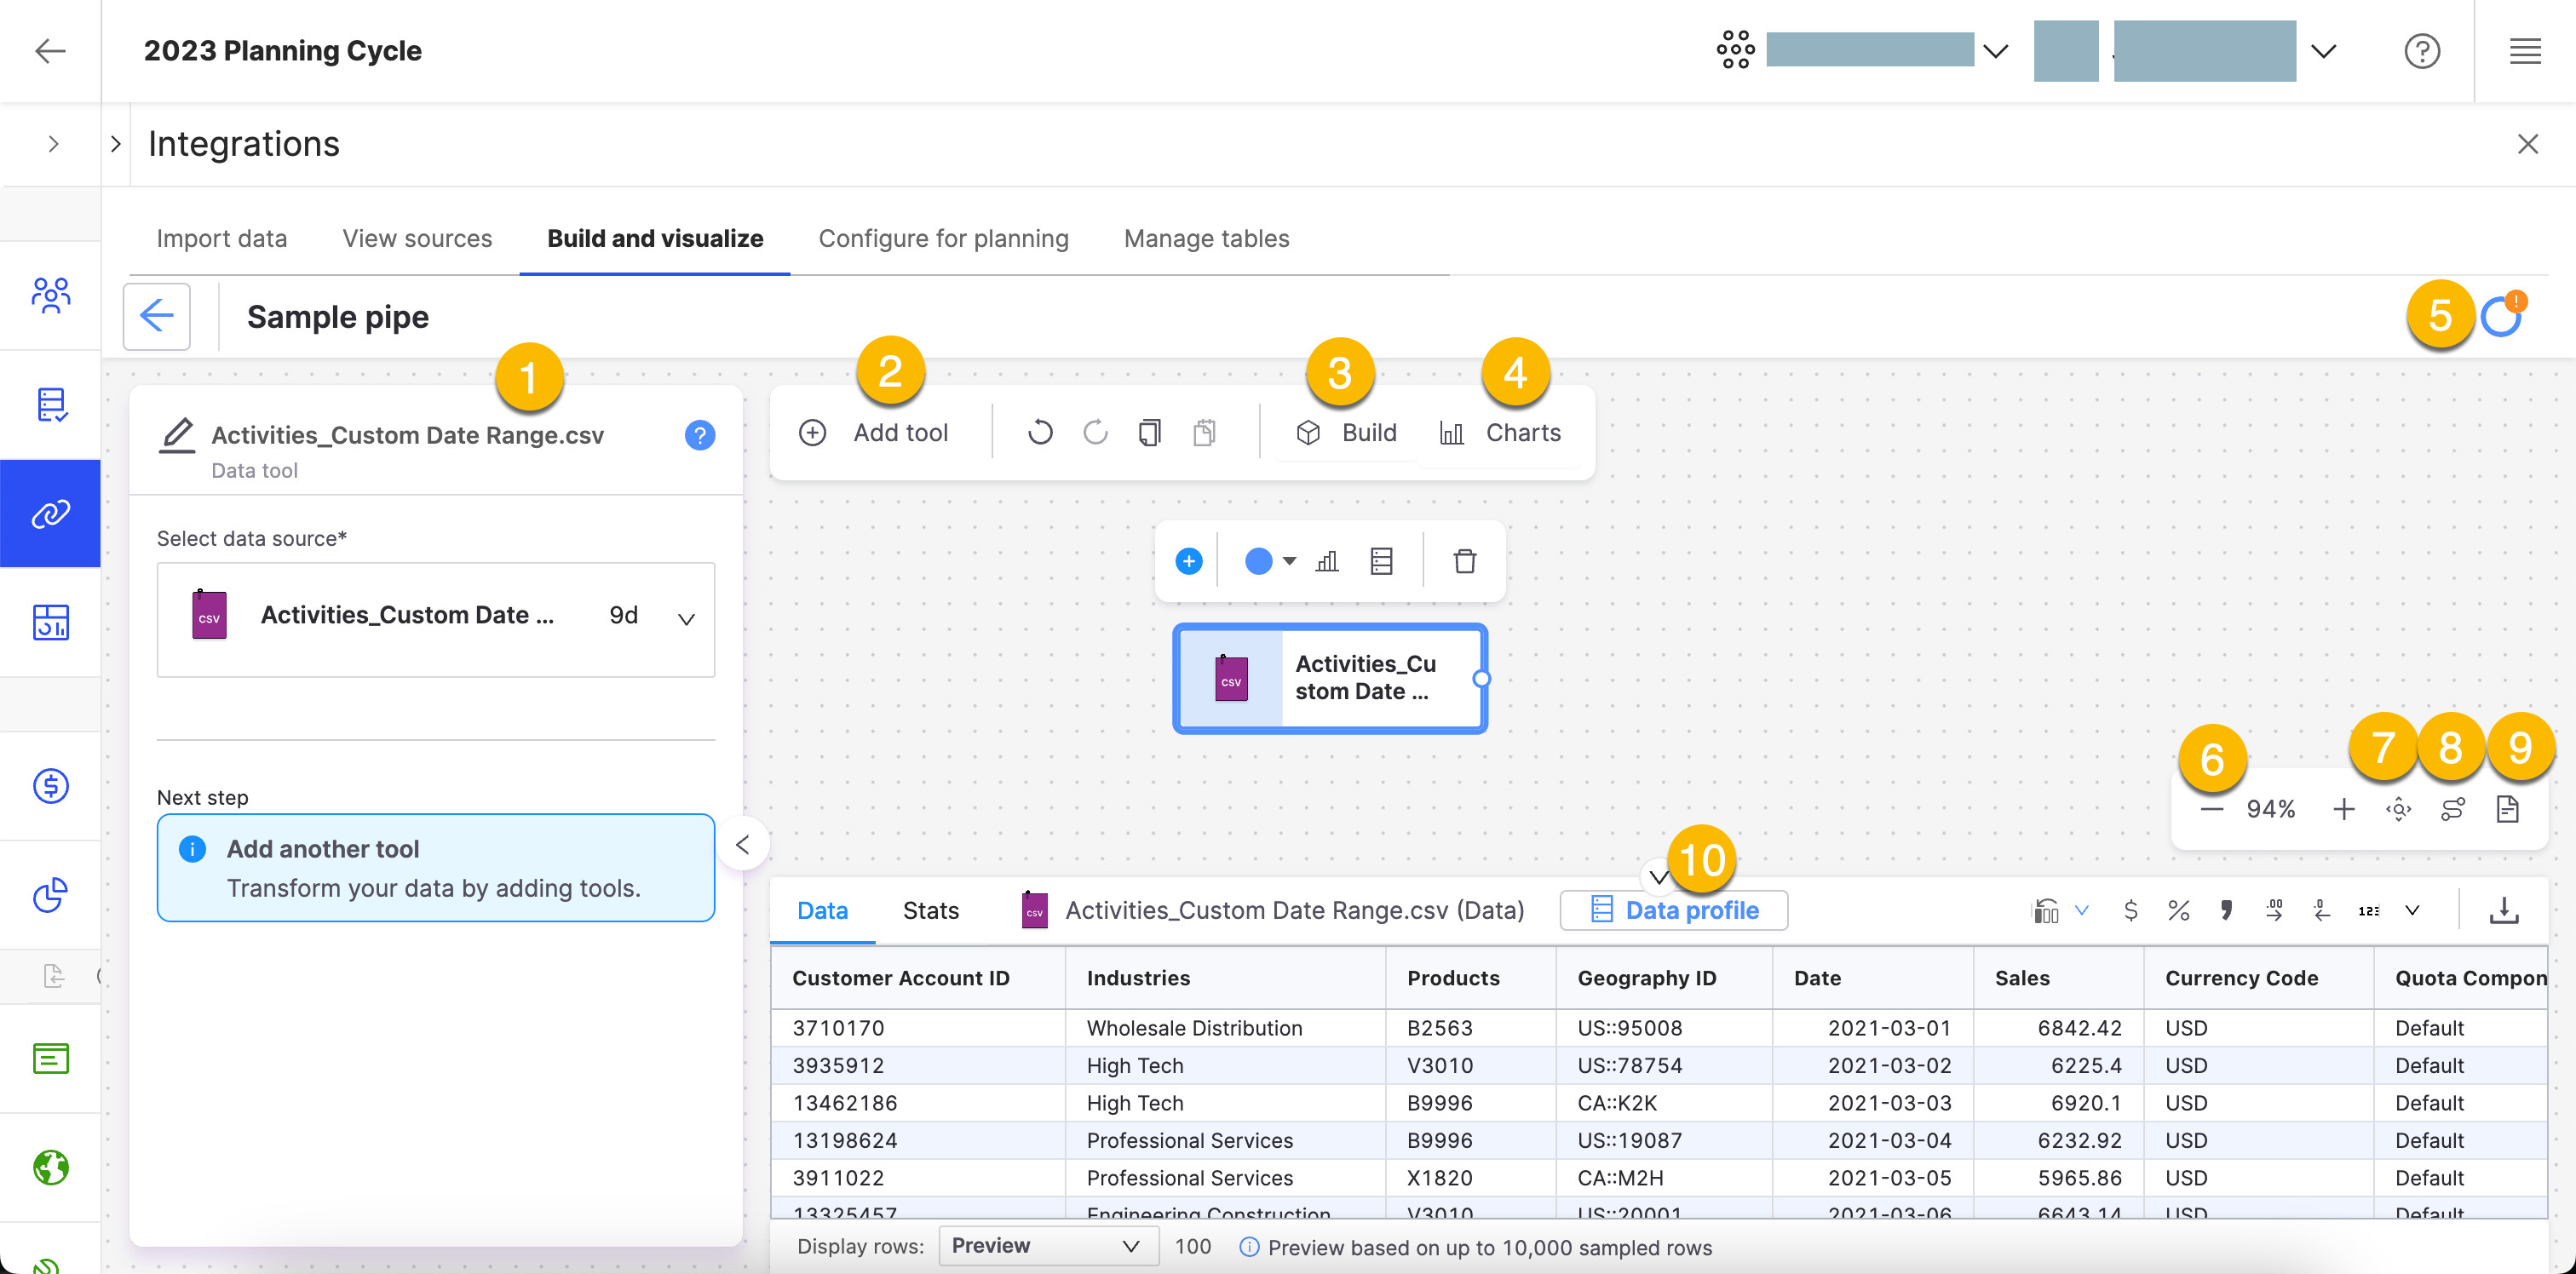Open the Select data source dropdown
2576x1274 pixels.
436,620
